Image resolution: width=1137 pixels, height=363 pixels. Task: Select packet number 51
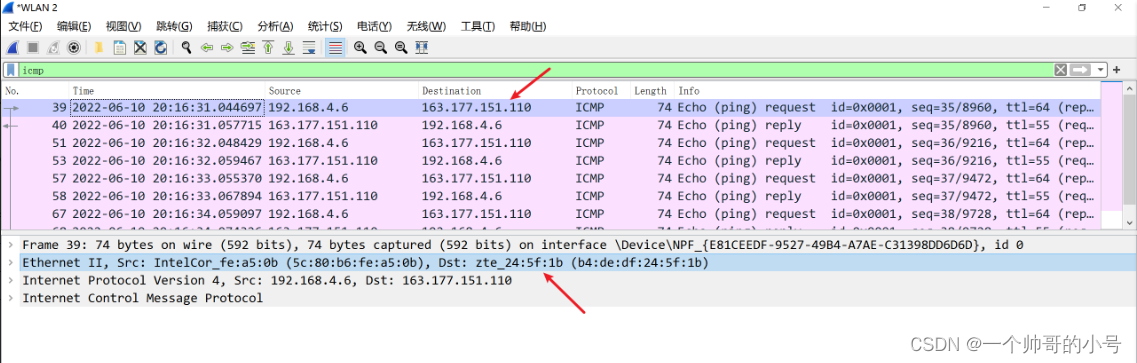click(x=551, y=143)
